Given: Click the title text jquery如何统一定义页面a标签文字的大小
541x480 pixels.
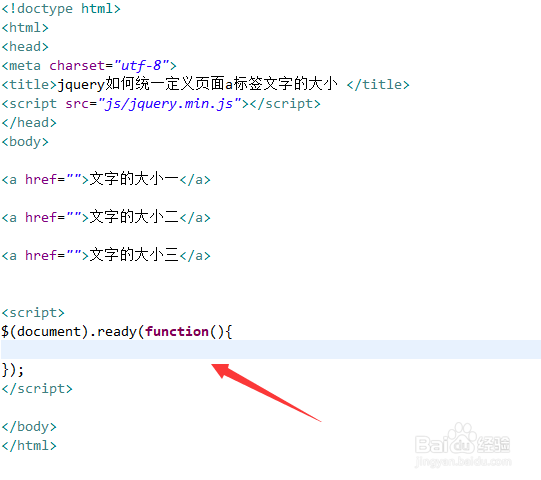Looking at the screenshot, I should 197,84.
